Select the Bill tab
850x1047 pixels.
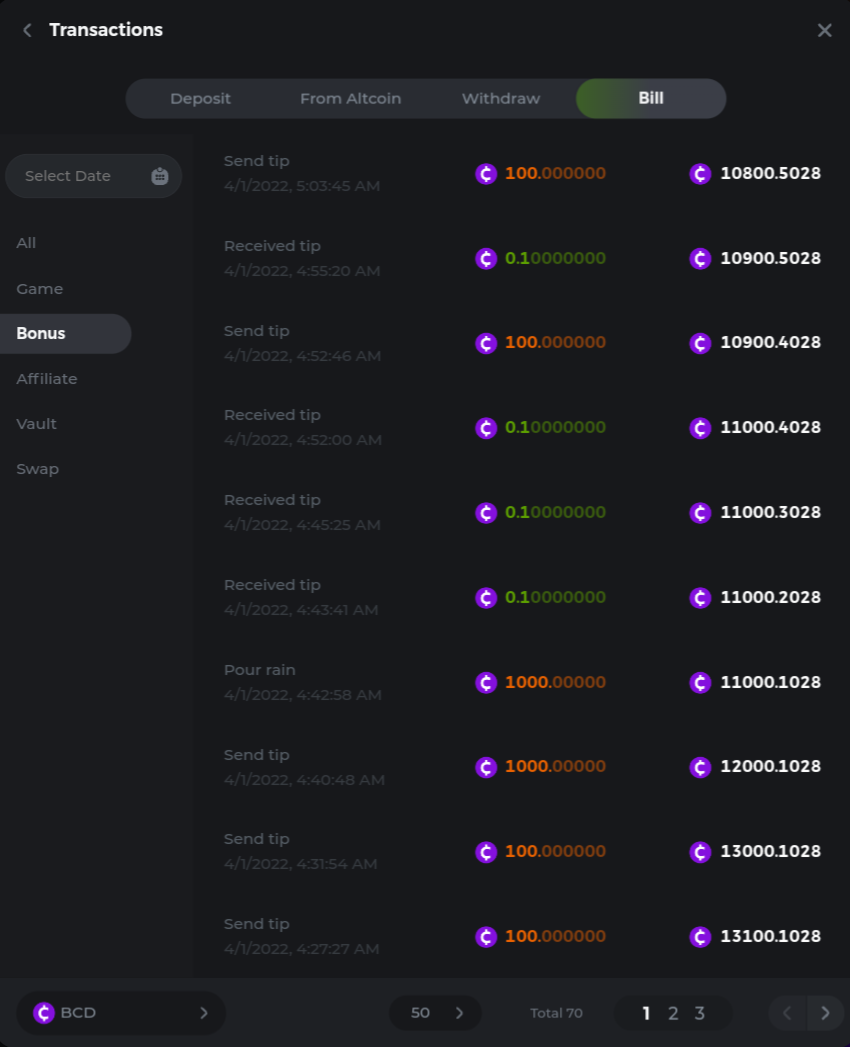pos(650,99)
